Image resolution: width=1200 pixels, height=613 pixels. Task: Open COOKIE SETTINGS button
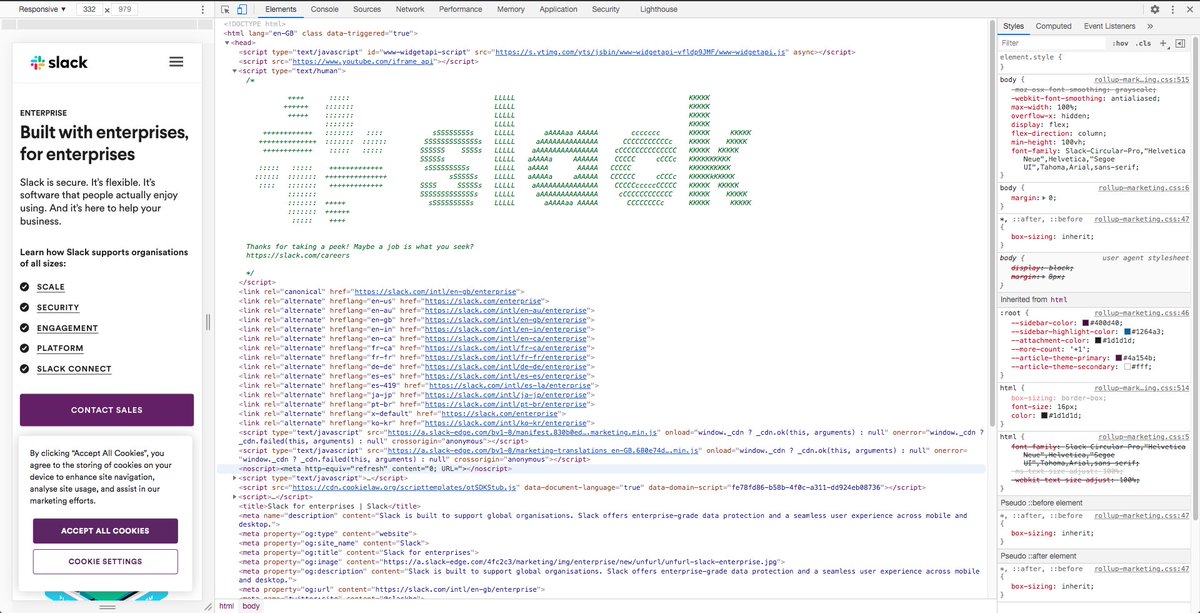click(105, 562)
